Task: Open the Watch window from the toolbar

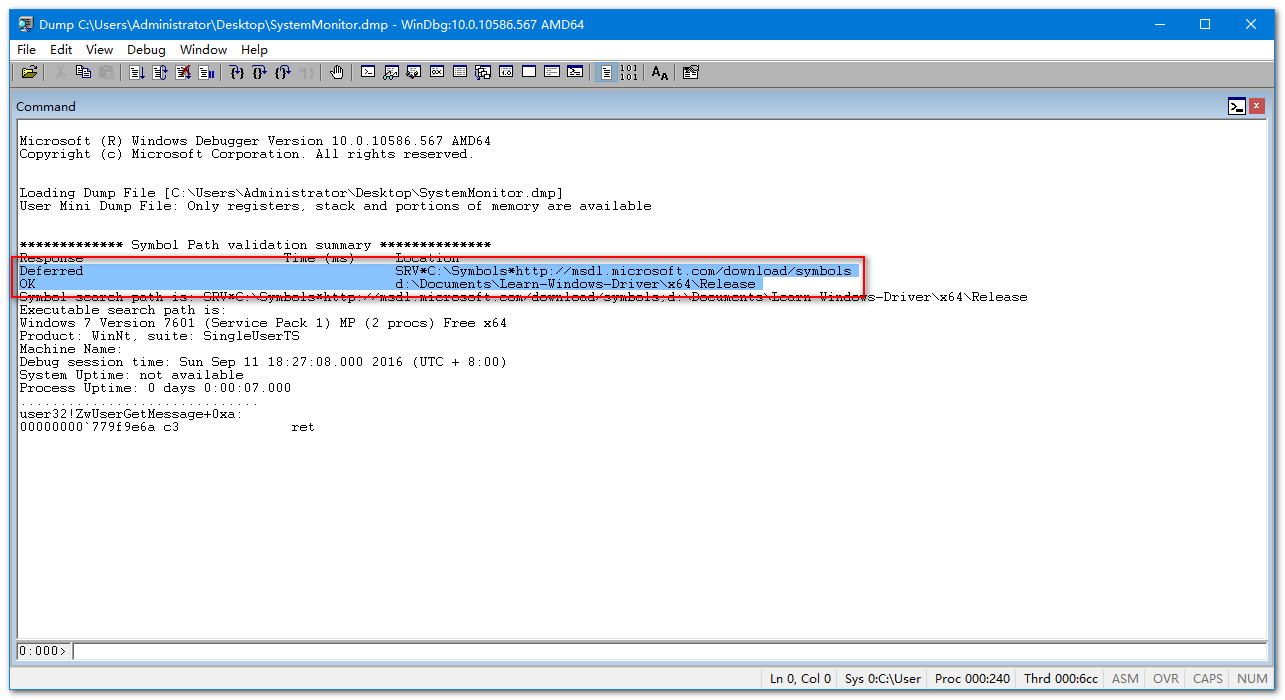Action: (391, 72)
